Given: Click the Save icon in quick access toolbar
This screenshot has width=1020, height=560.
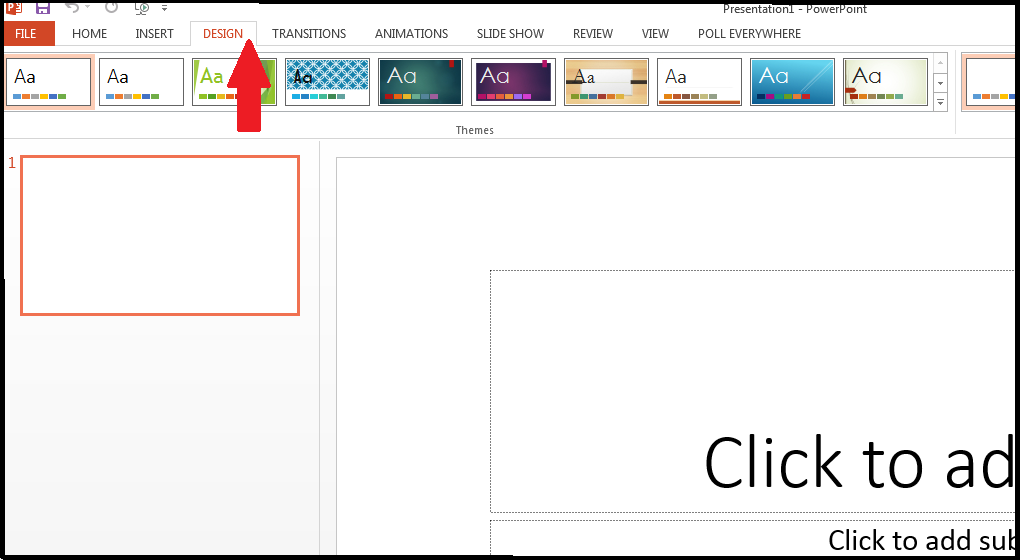Looking at the screenshot, I should point(42,7).
